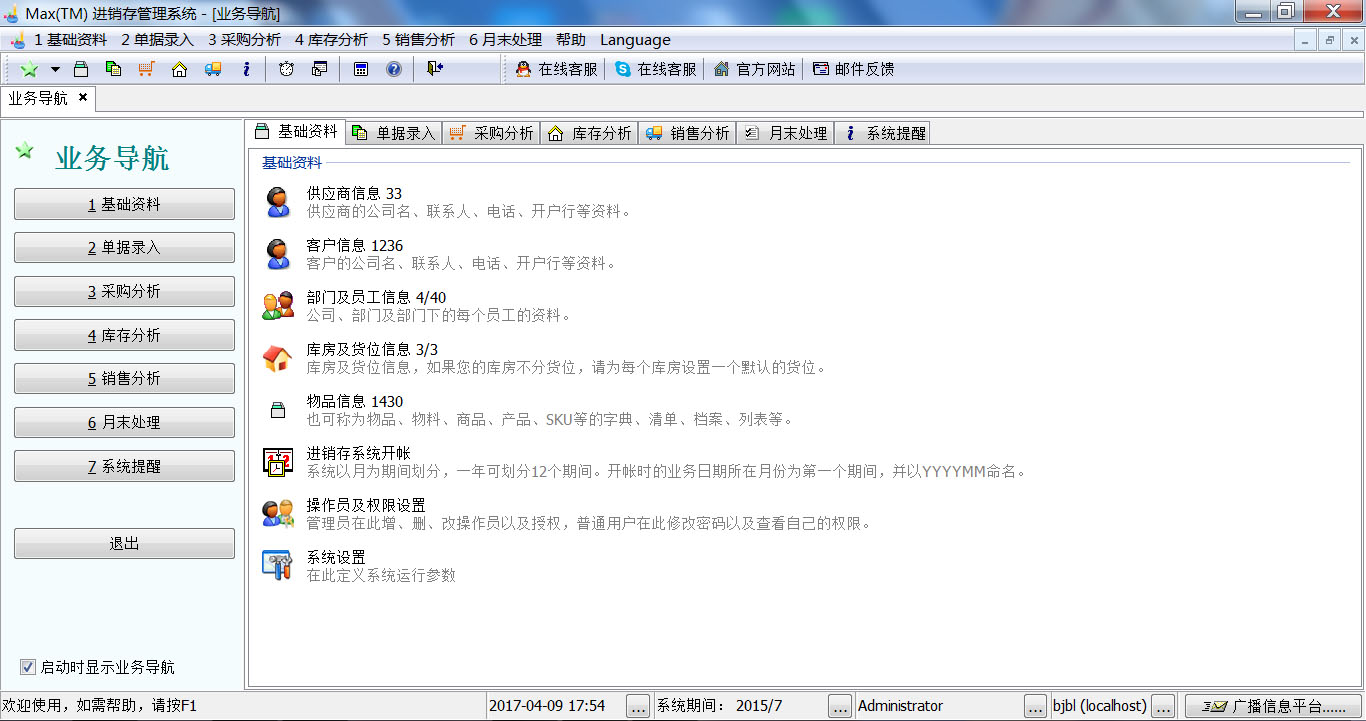Open the date picker beside 2017-04-09 17:54

click(637, 705)
